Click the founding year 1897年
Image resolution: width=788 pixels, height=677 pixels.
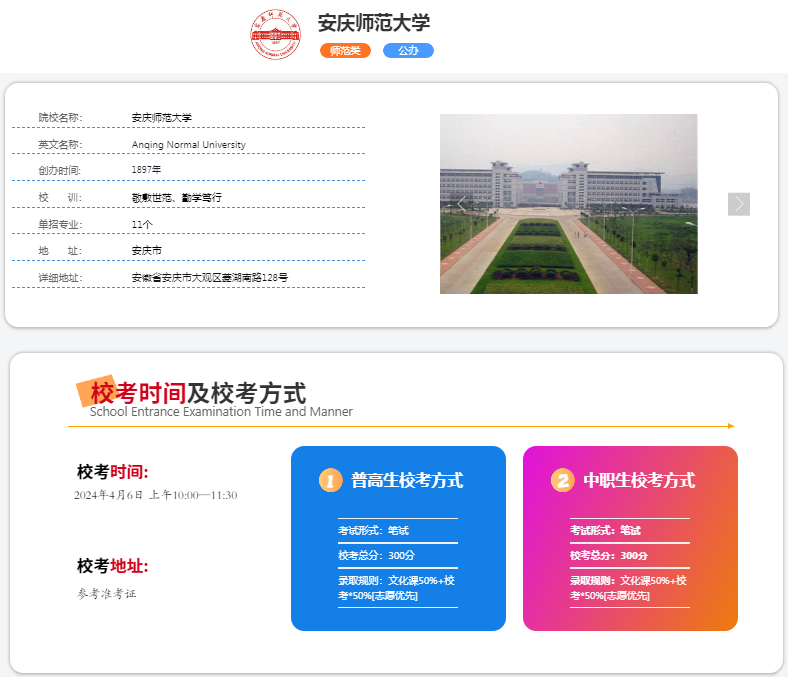[146, 170]
